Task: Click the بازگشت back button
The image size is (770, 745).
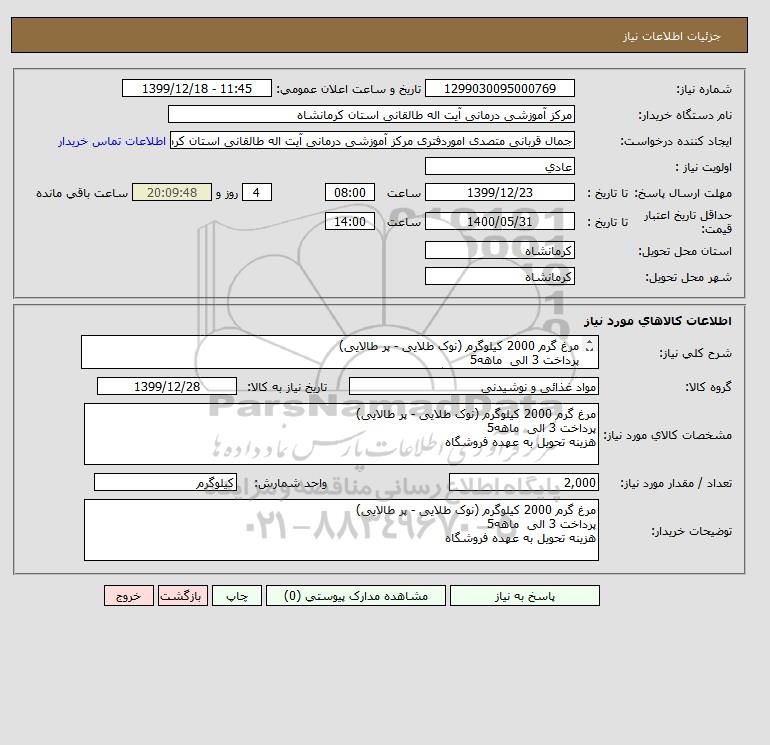Action: point(183,596)
